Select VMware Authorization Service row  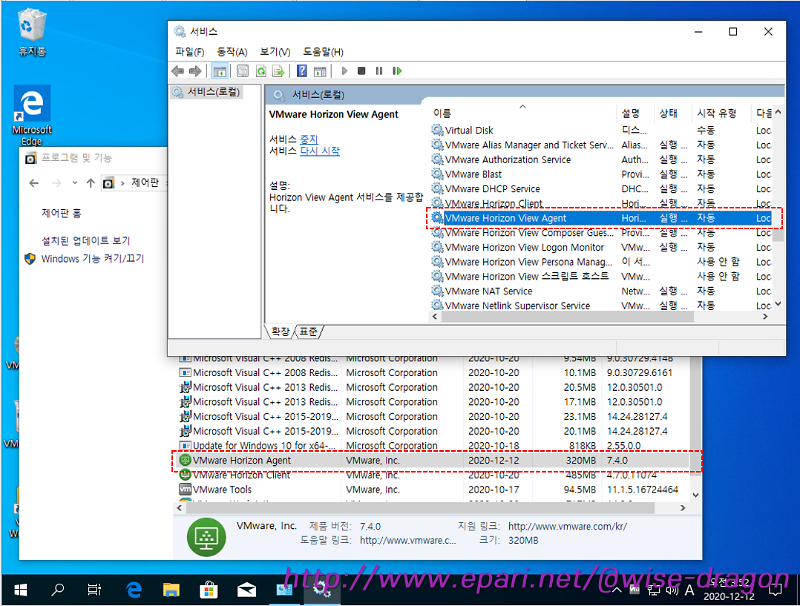(x=601, y=160)
